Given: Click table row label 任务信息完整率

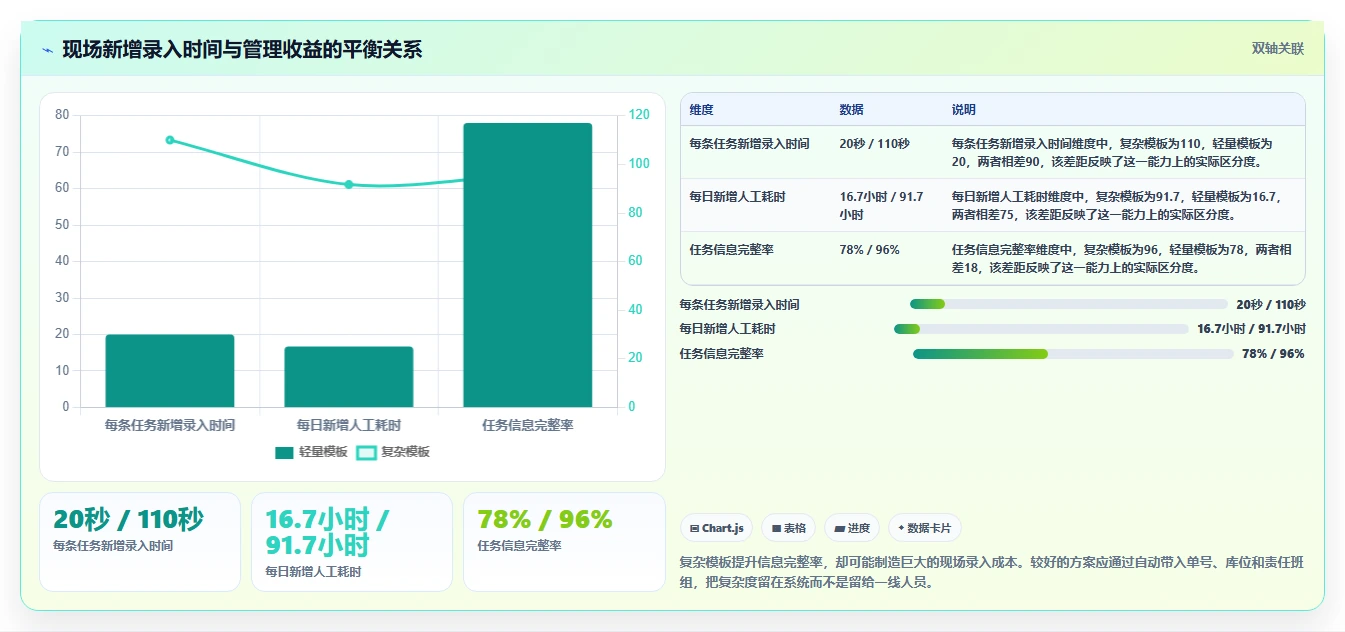Looking at the screenshot, I should pos(731,250).
